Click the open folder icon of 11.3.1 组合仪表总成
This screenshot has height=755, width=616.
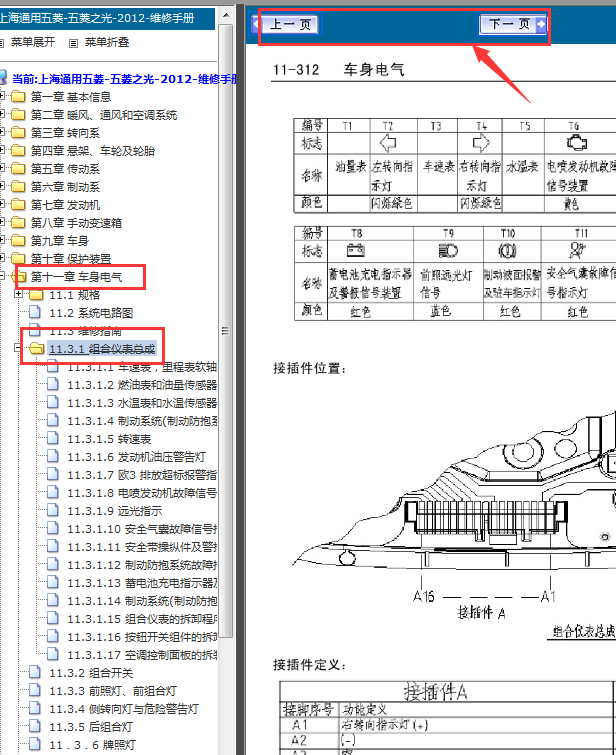pyautogui.click(x=36, y=349)
